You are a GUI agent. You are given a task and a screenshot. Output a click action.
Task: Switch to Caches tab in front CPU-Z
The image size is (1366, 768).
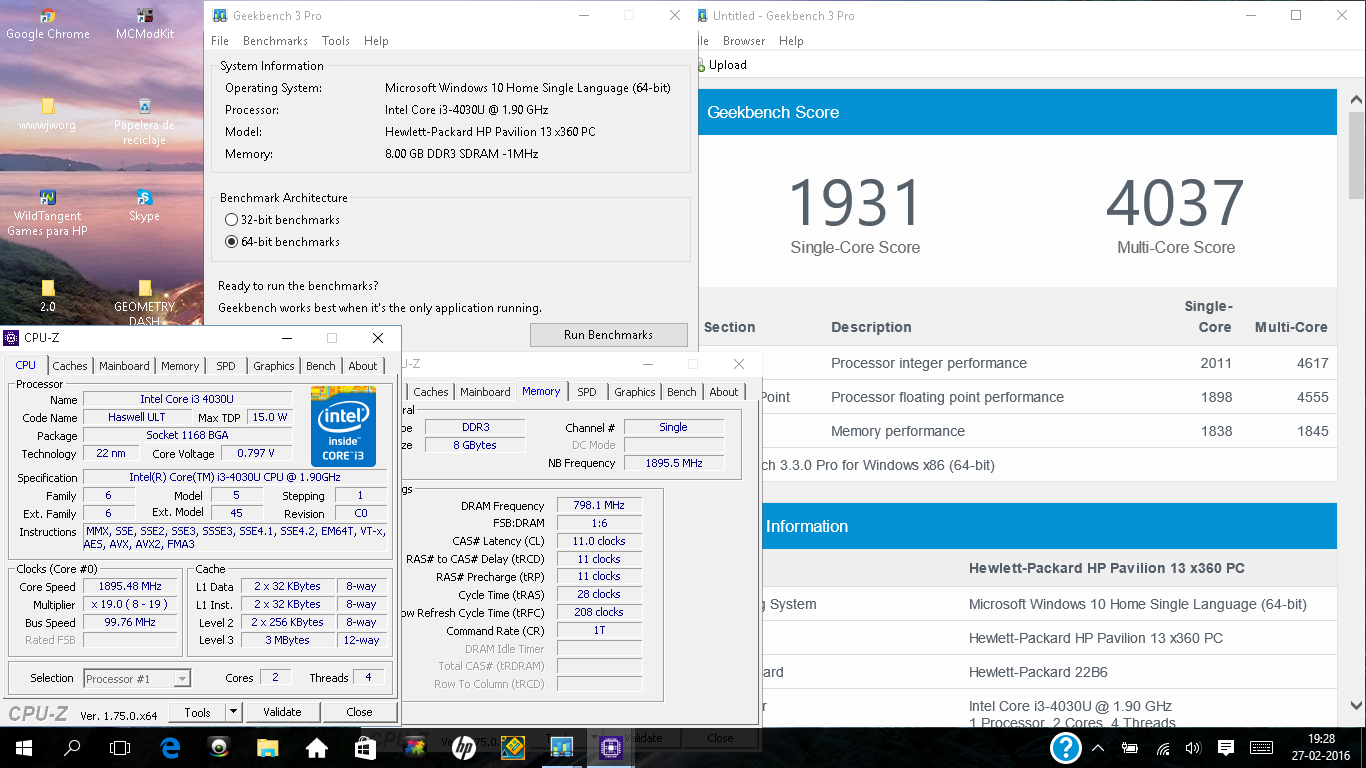[70, 366]
